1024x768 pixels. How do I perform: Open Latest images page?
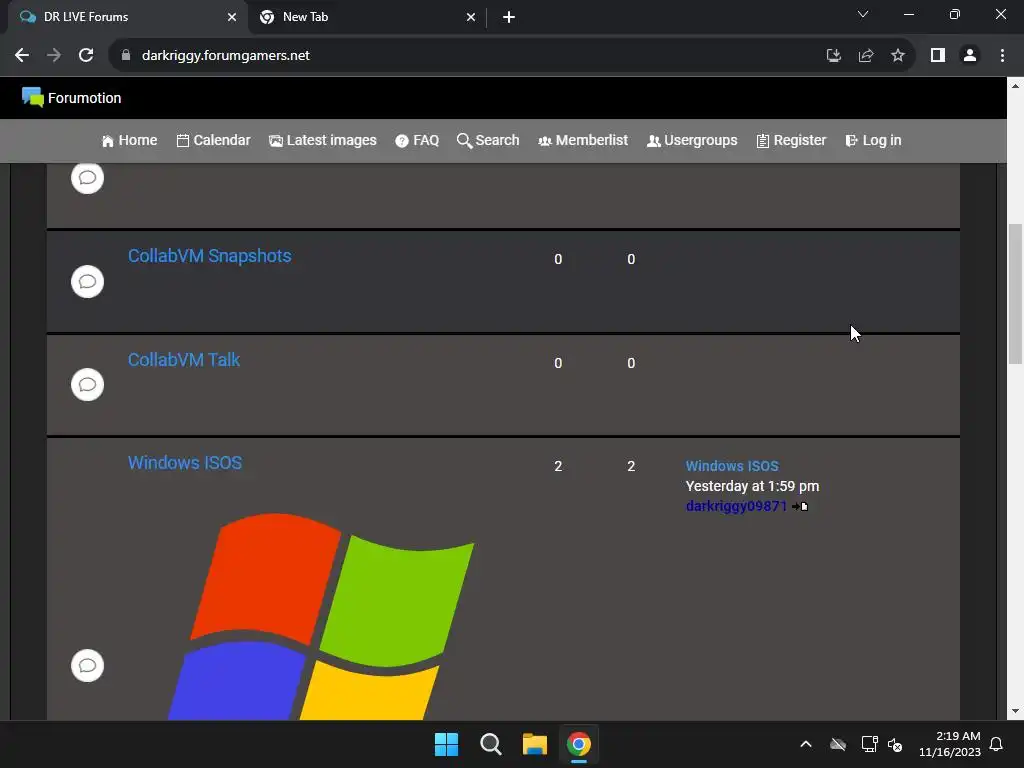323,140
